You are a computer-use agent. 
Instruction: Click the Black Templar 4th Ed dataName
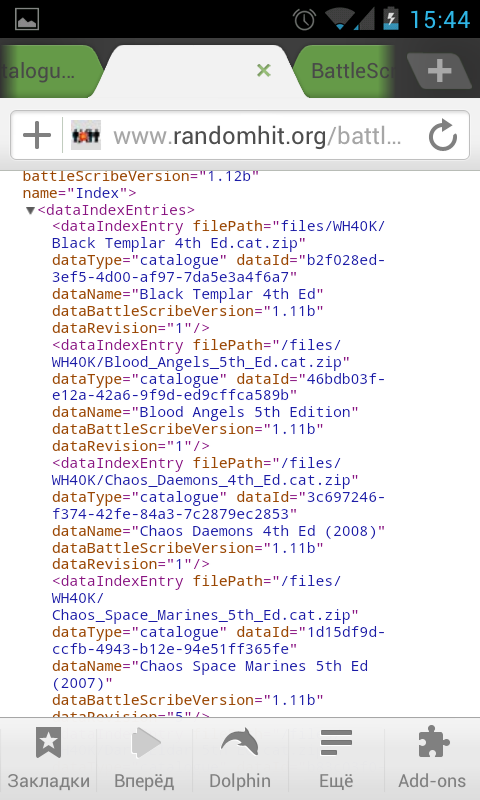tap(232, 294)
